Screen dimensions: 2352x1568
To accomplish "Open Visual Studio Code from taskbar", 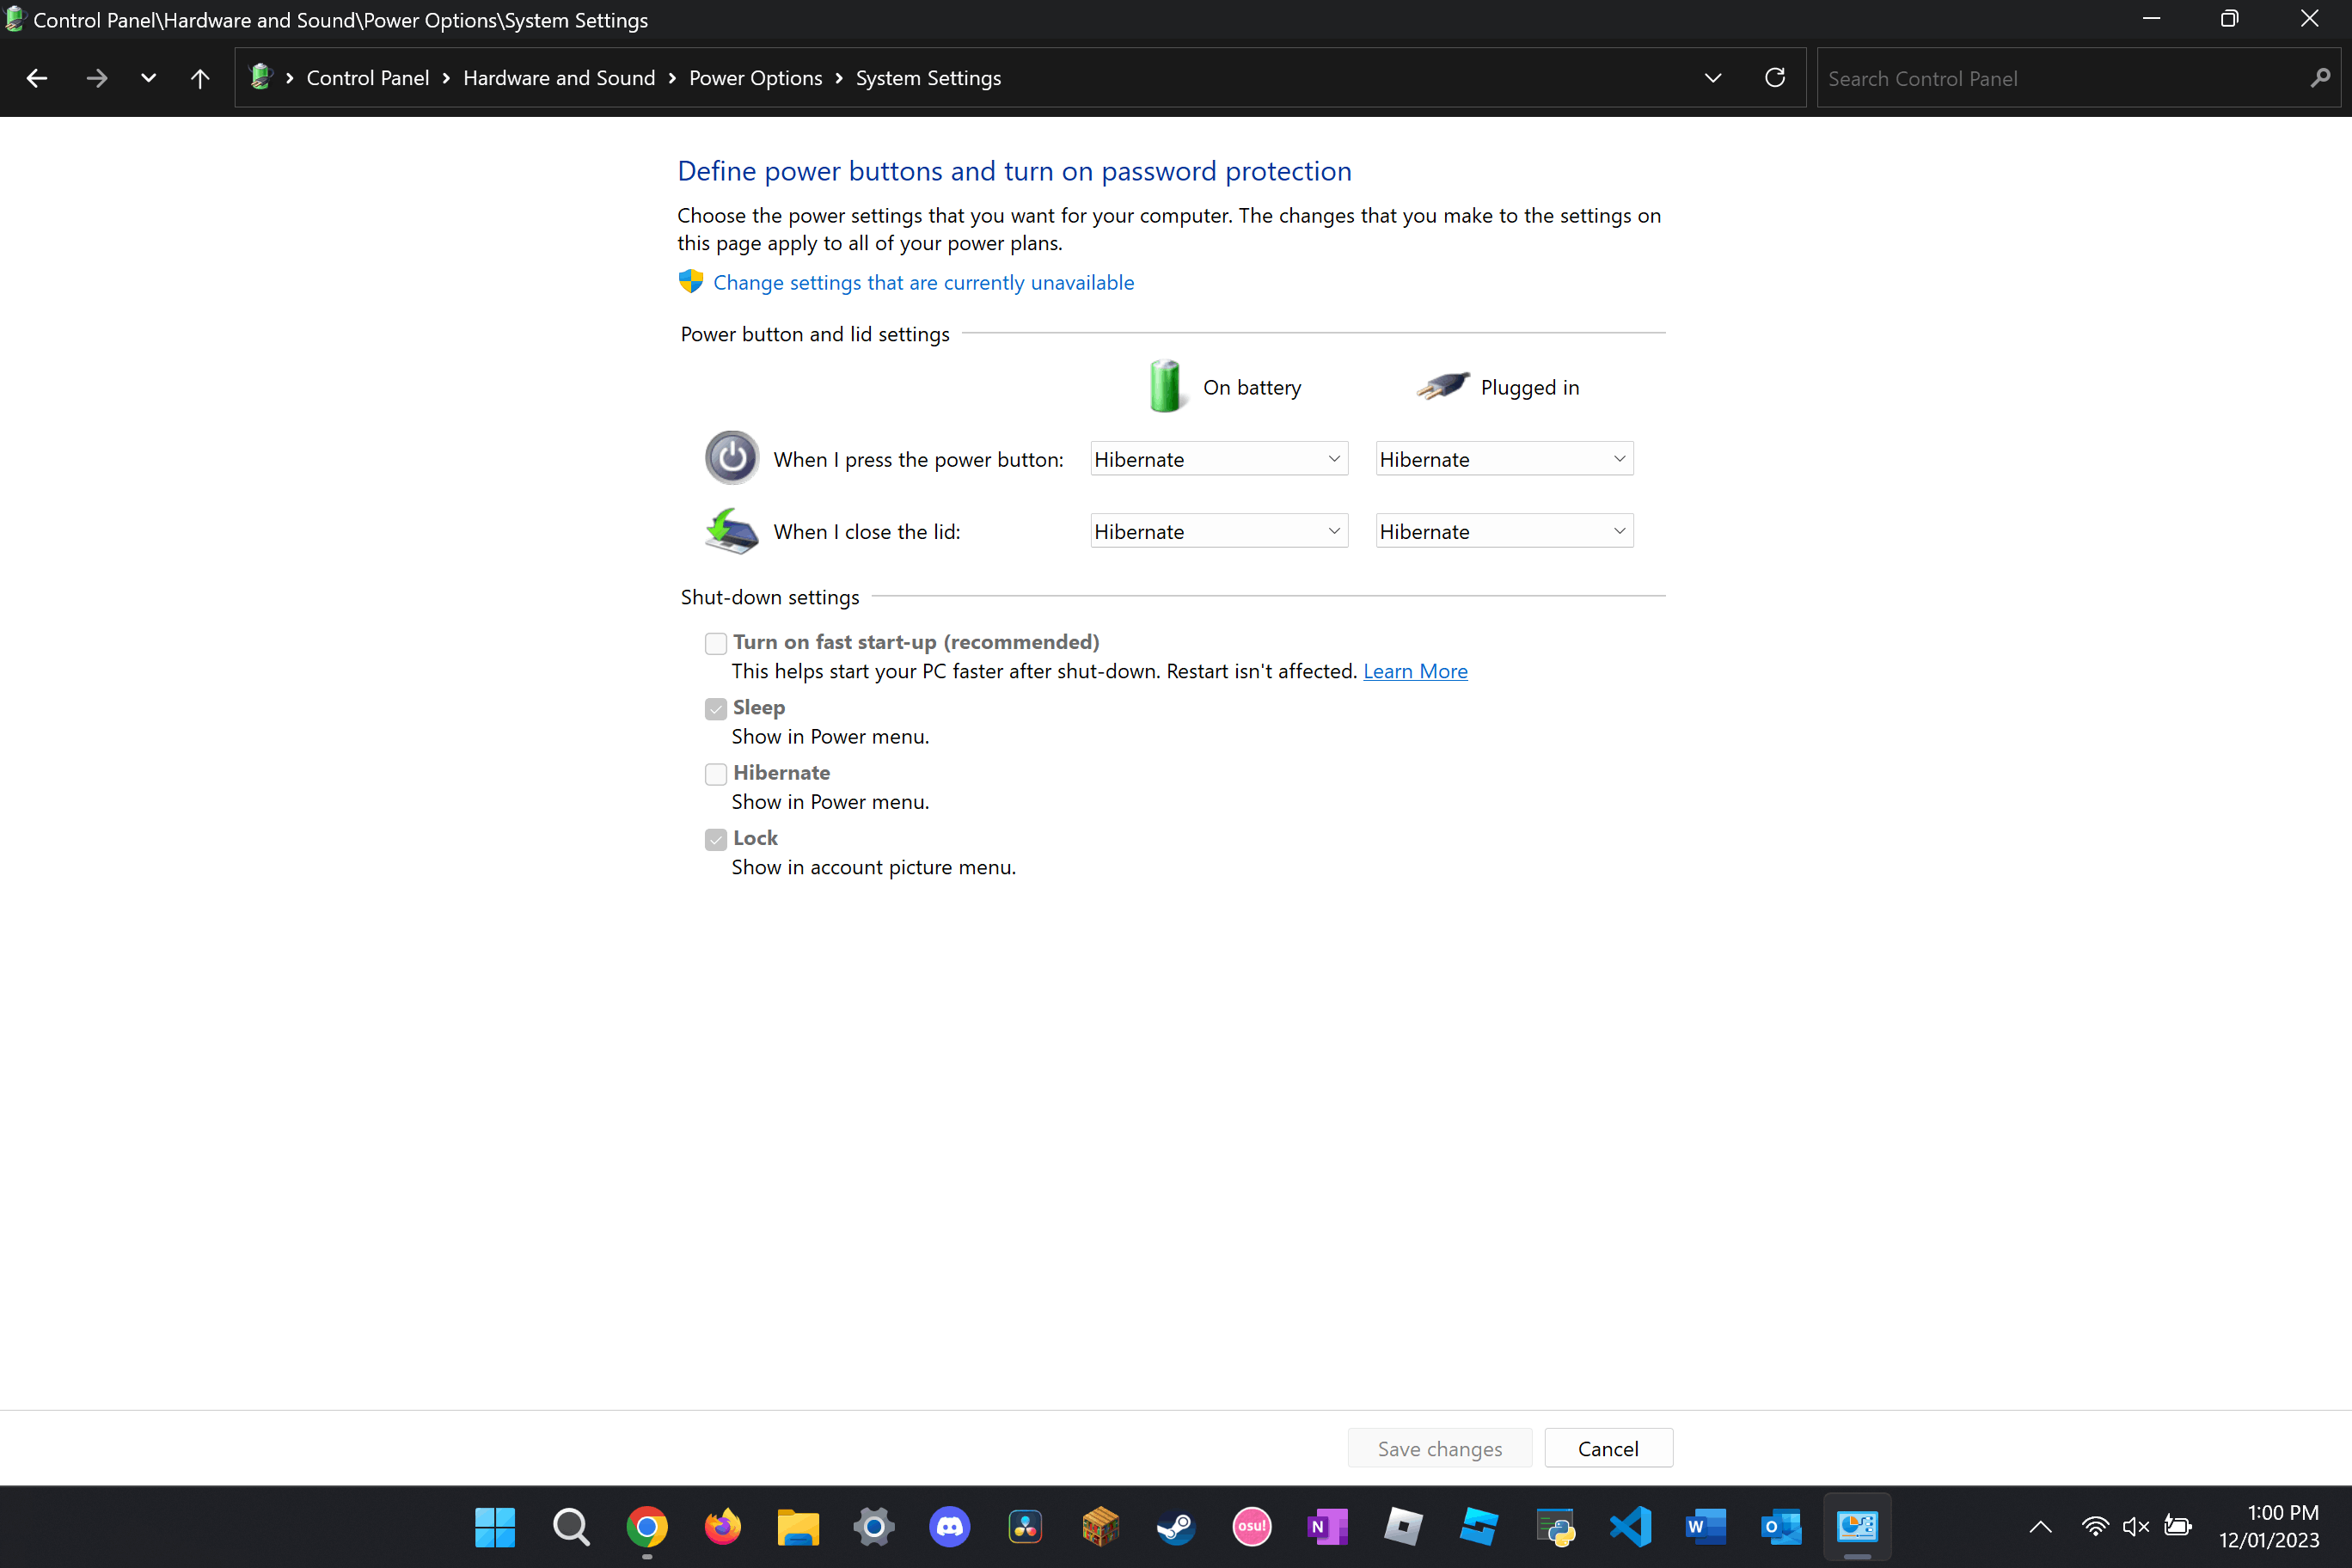I will (x=1630, y=1527).
